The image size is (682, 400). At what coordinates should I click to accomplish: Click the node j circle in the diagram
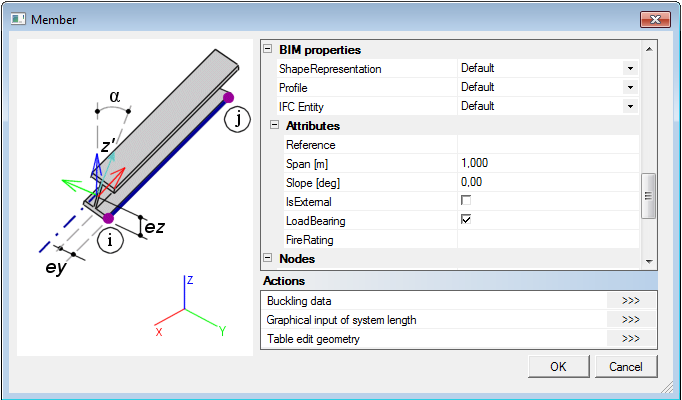point(236,120)
